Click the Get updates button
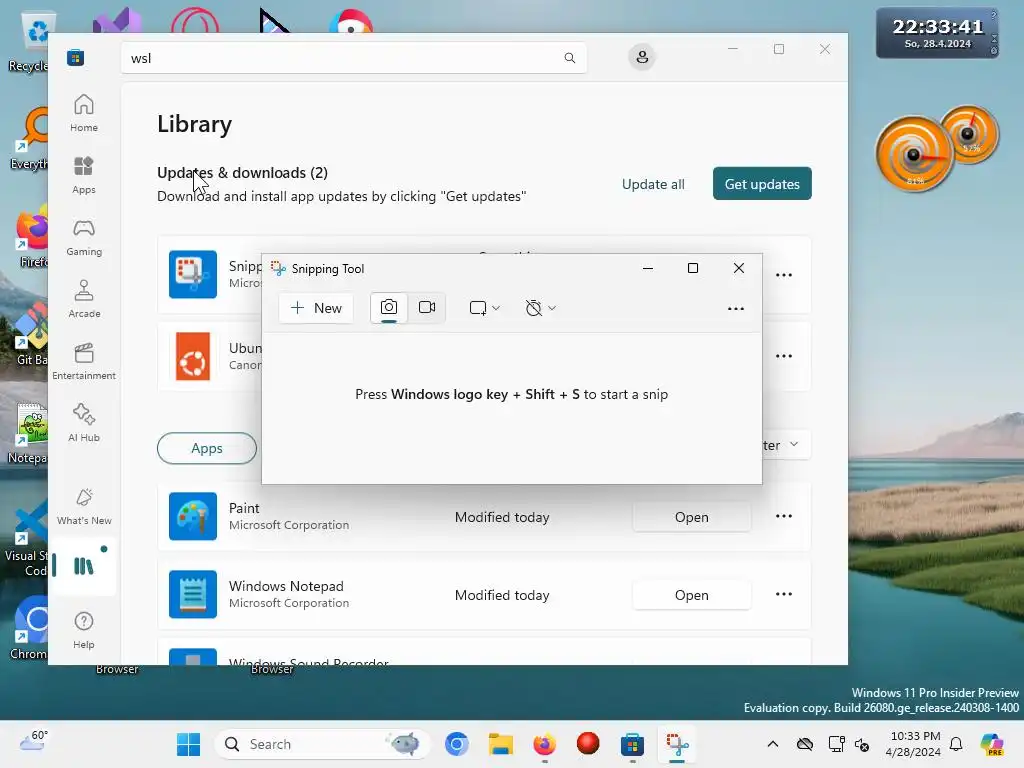Screen dimensions: 1024x768 click(762, 184)
